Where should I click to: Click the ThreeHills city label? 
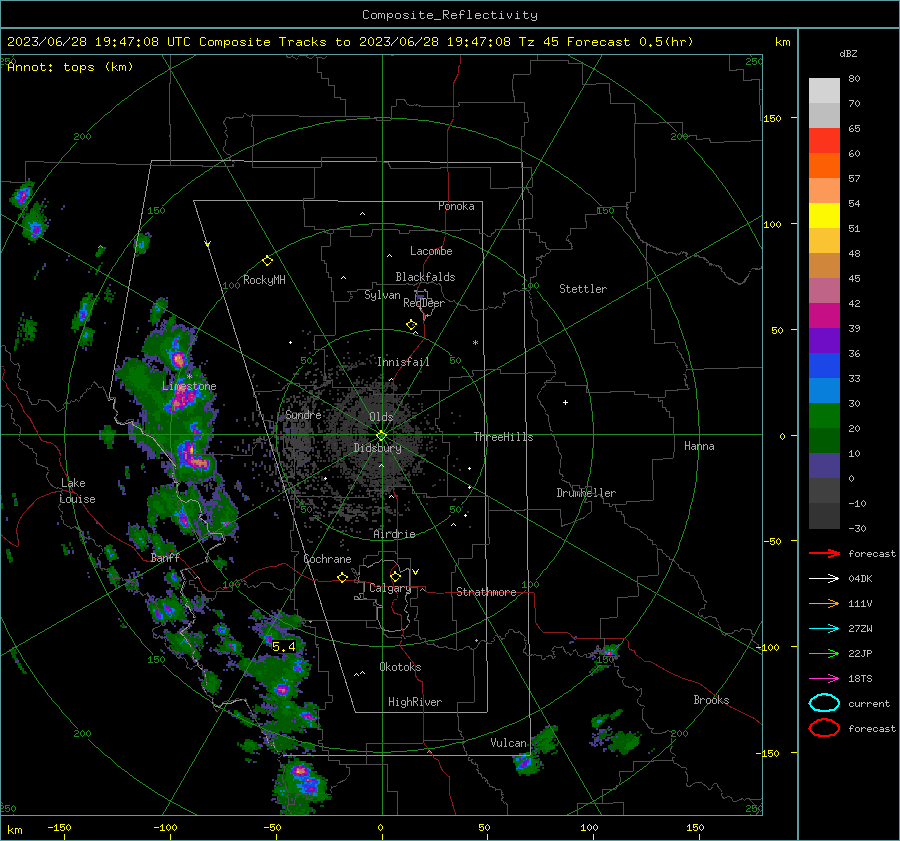pyautogui.click(x=503, y=437)
